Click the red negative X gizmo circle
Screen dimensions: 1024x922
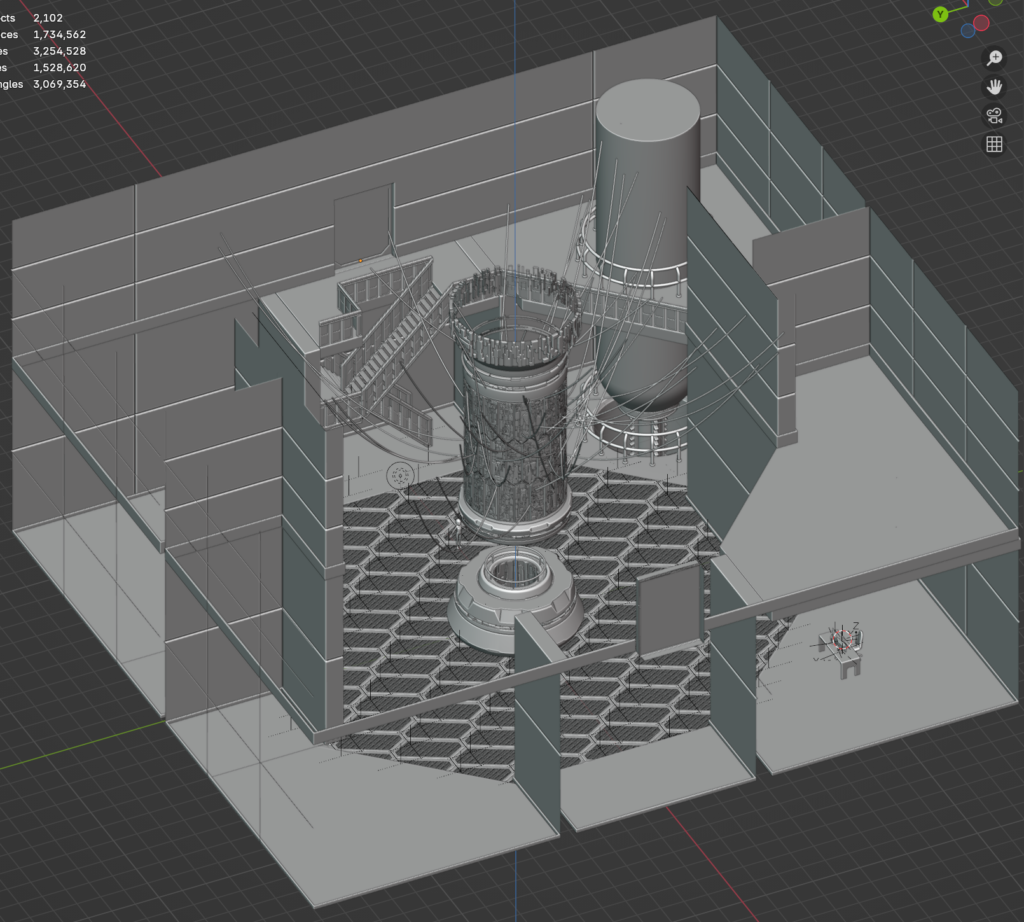pos(981,23)
